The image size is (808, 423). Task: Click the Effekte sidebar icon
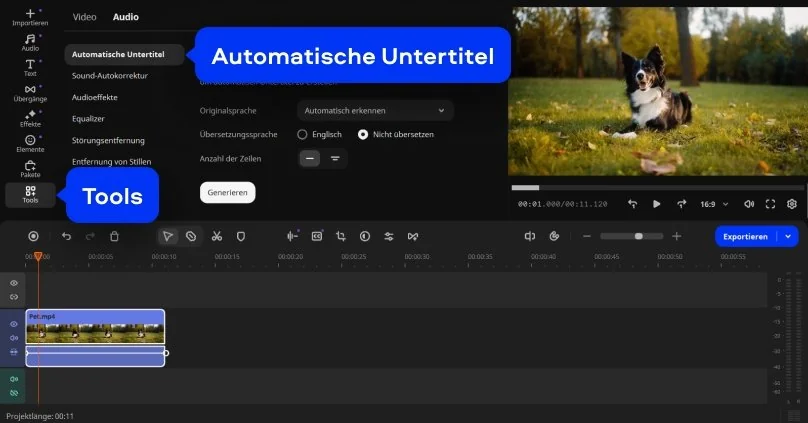[x=30, y=118]
